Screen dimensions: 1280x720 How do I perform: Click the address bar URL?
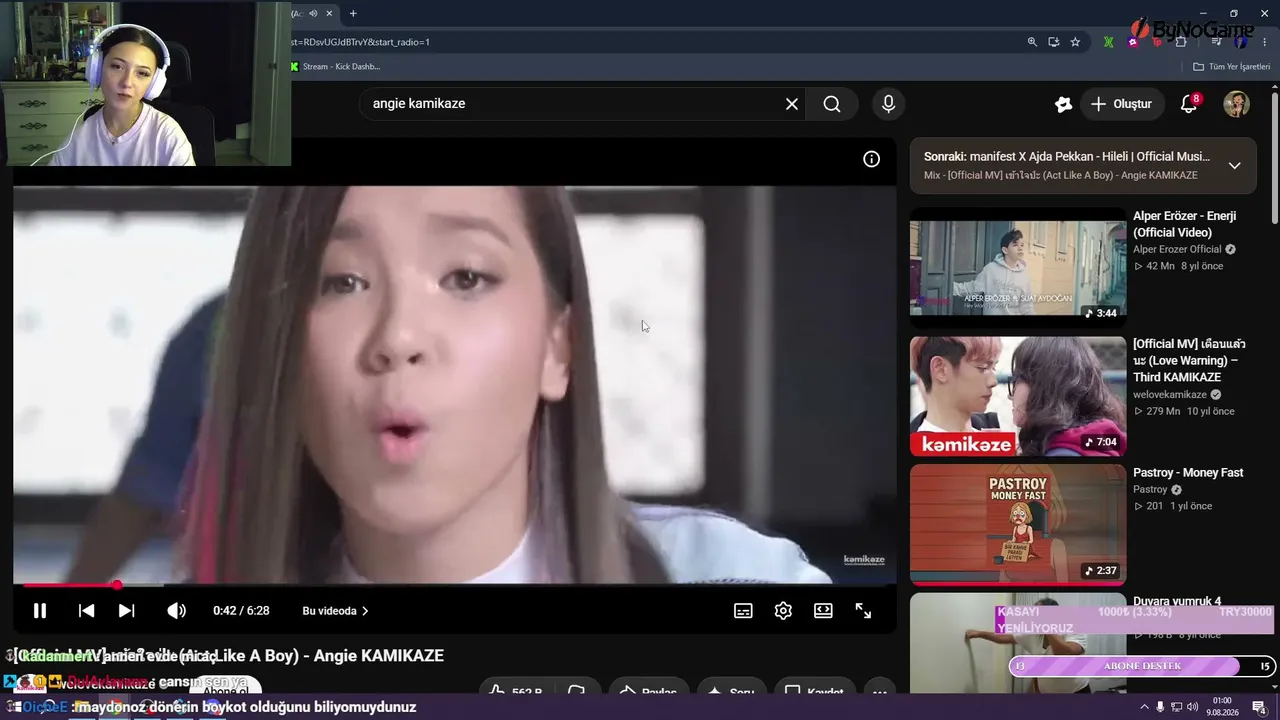[361, 42]
